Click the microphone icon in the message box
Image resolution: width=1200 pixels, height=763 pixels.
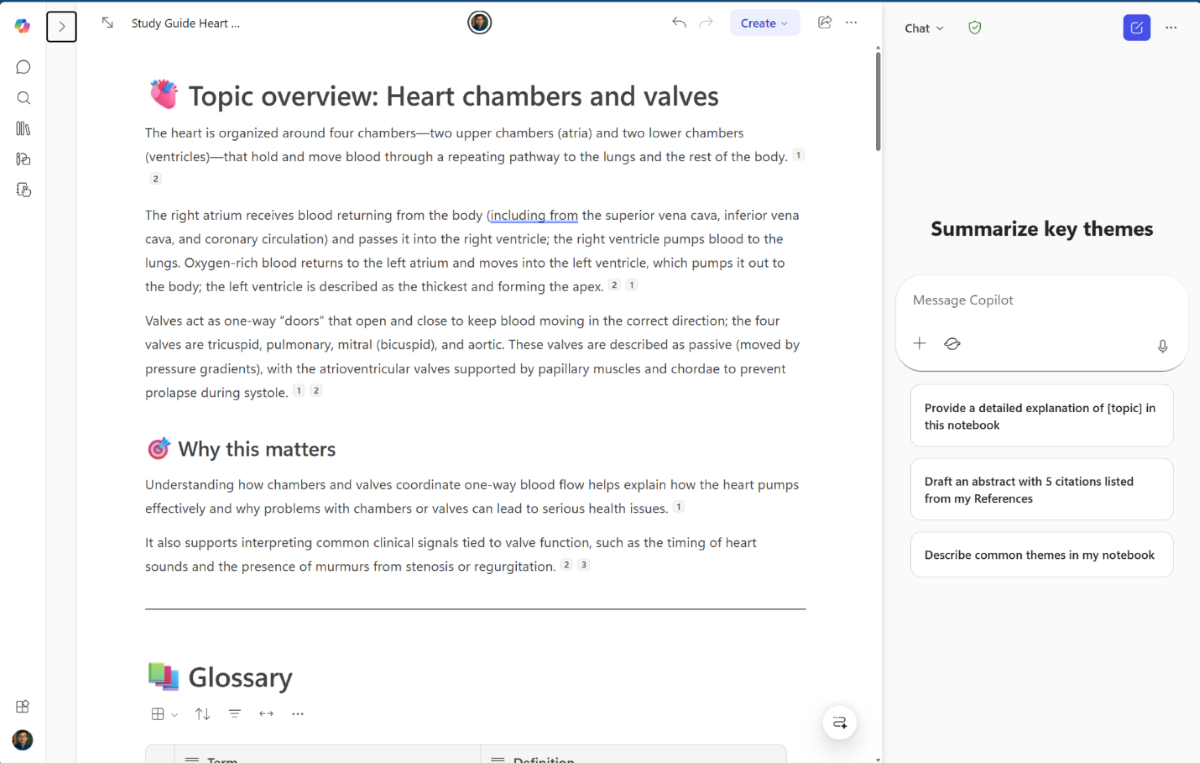click(1162, 346)
